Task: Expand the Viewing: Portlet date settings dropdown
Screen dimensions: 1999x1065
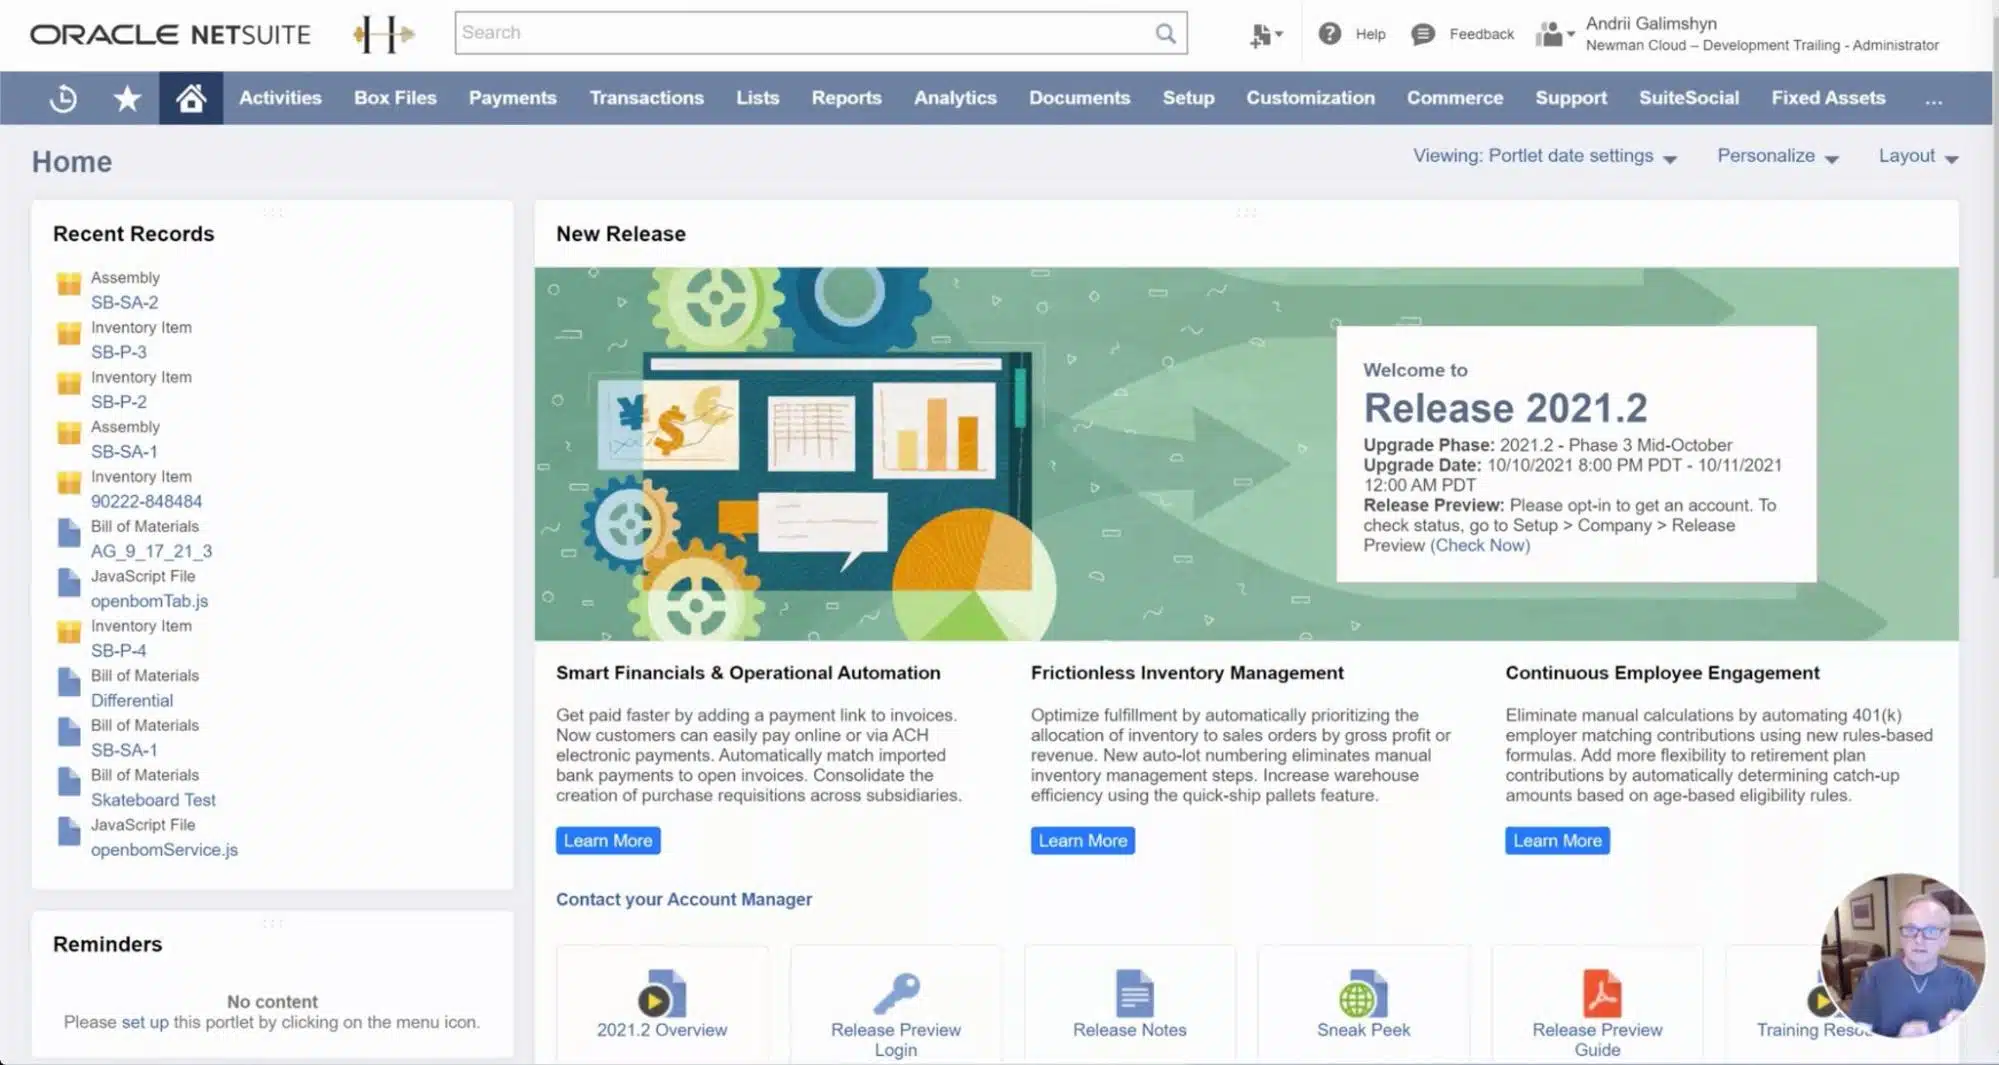Action: pos(1545,156)
